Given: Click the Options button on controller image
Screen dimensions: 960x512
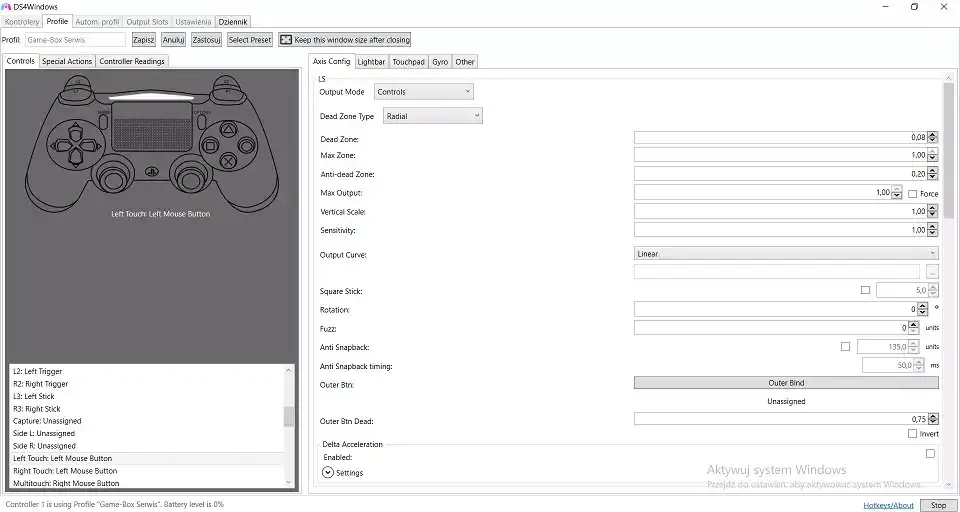Looking at the screenshot, I should pos(200,121).
